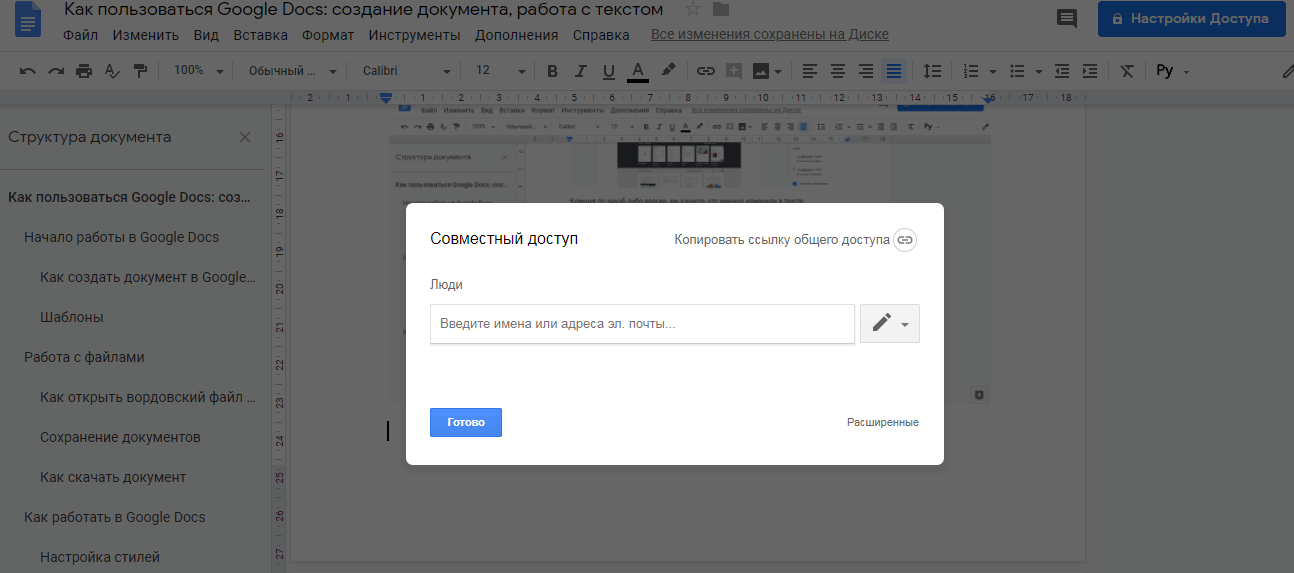Select the paint format roller tool

[140, 71]
